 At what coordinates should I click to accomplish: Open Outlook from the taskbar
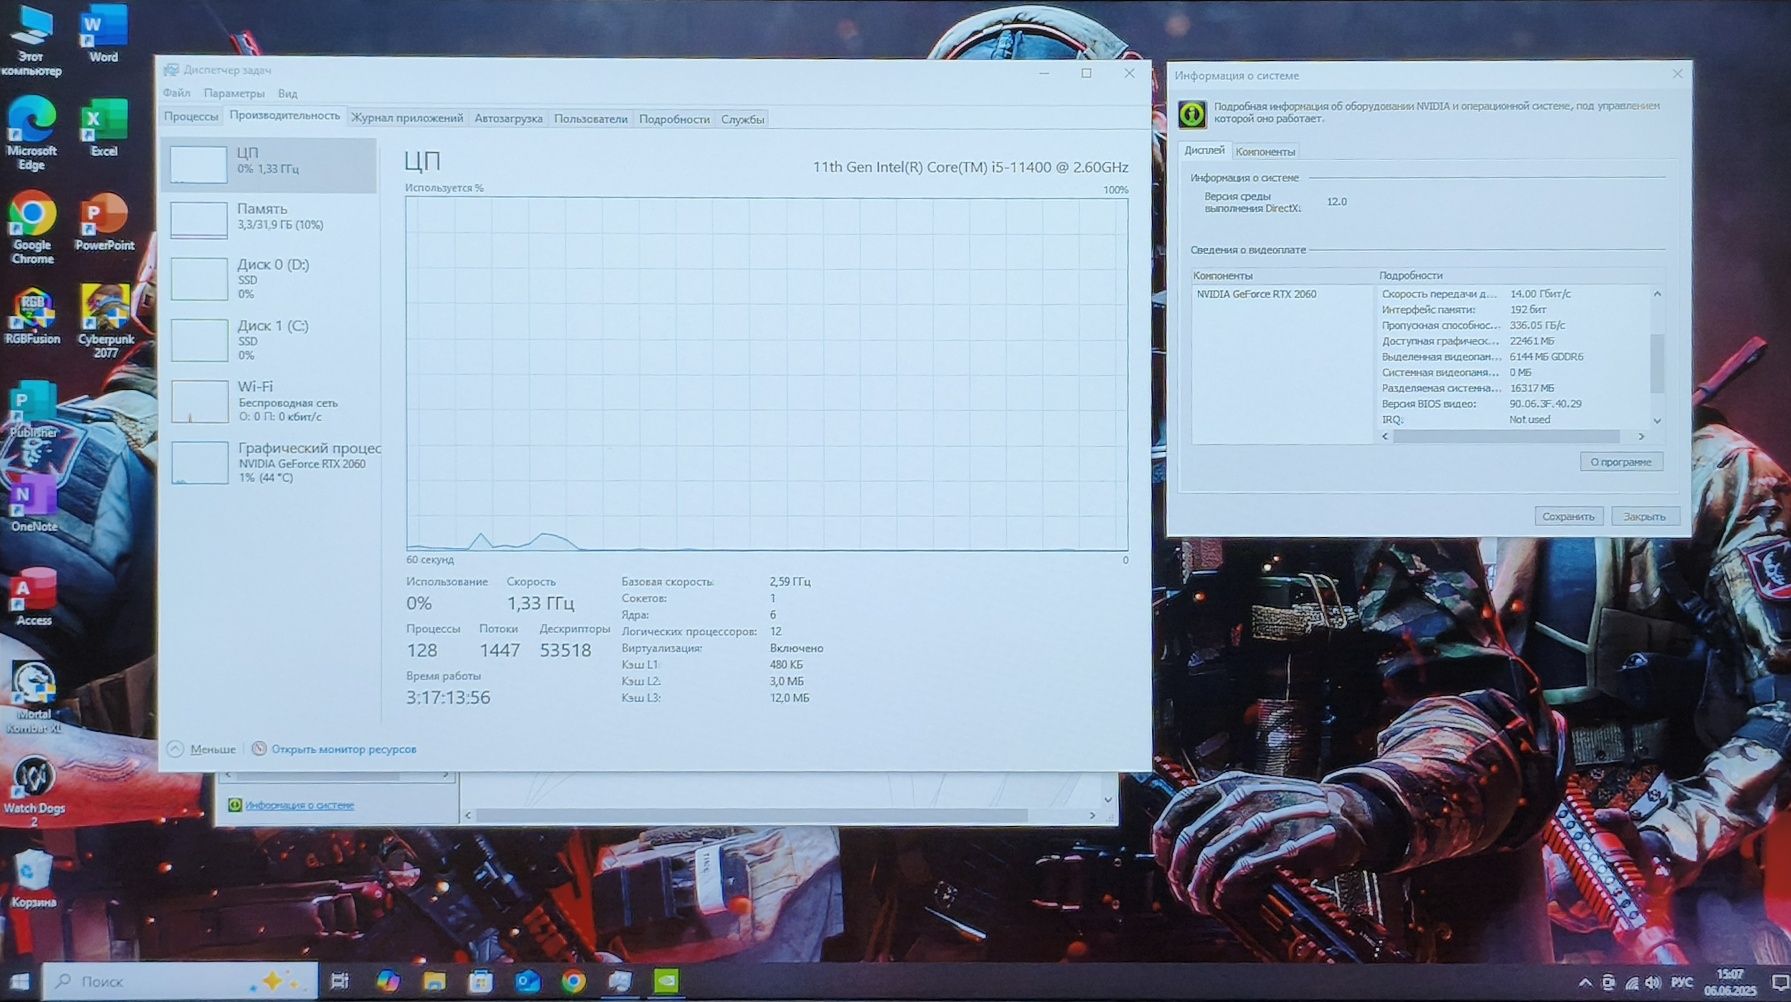(527, 981)
